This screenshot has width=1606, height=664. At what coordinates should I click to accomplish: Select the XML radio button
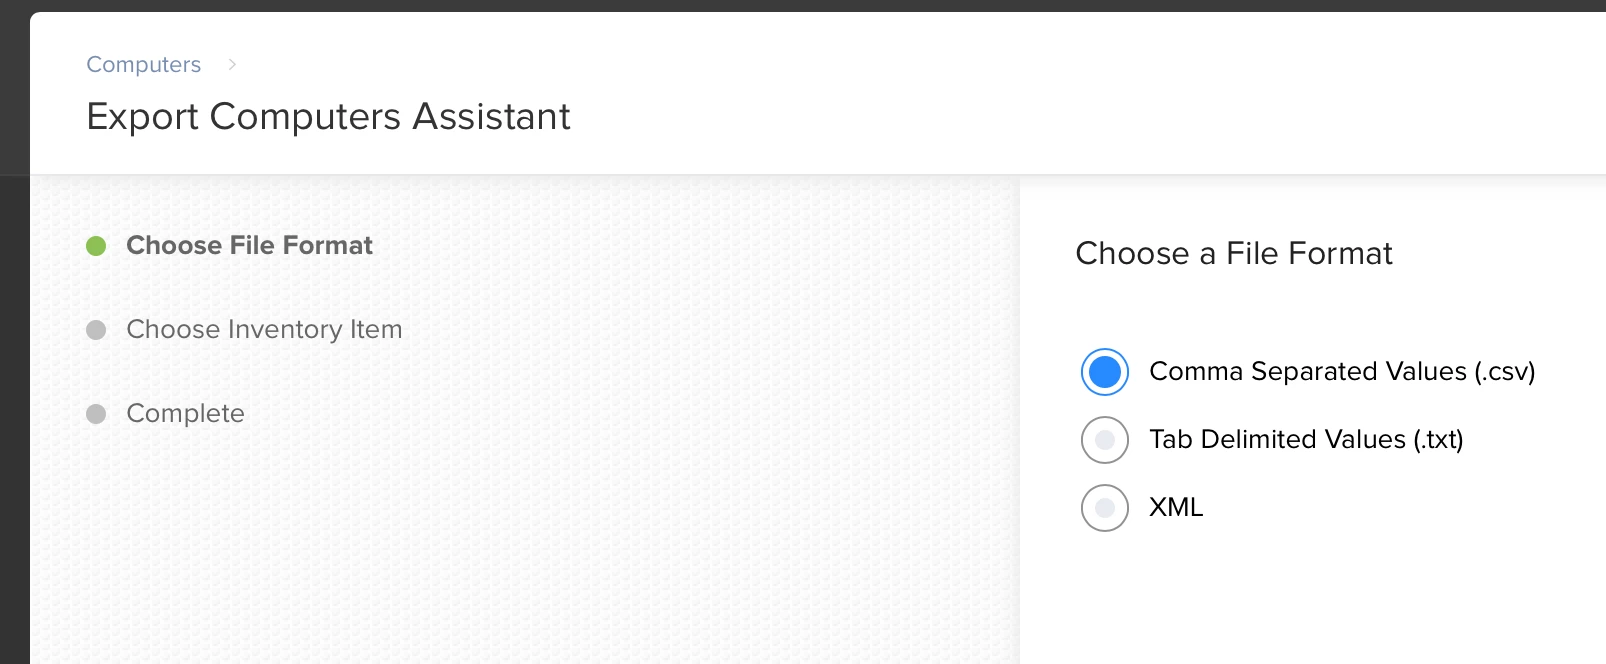point(1105,508)
